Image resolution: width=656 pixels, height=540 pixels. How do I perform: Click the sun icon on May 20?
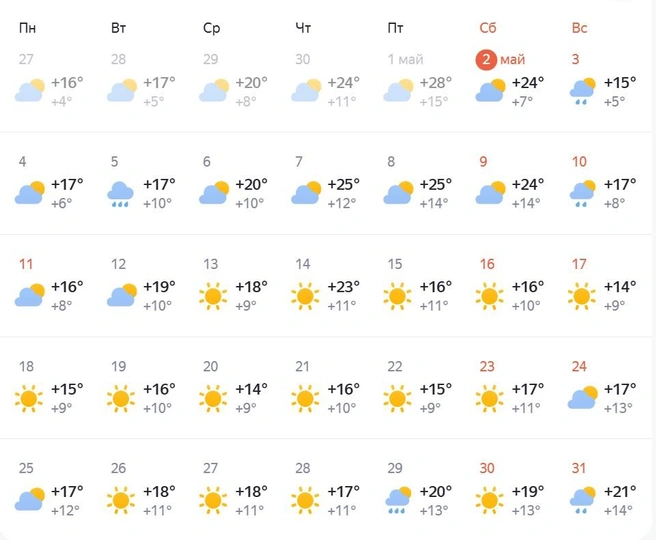click(x=213, y=399)
